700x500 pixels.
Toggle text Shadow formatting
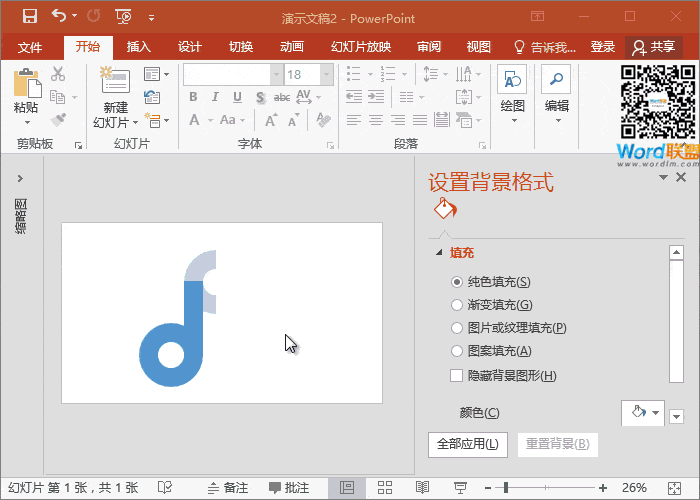[x=260, y=97]
